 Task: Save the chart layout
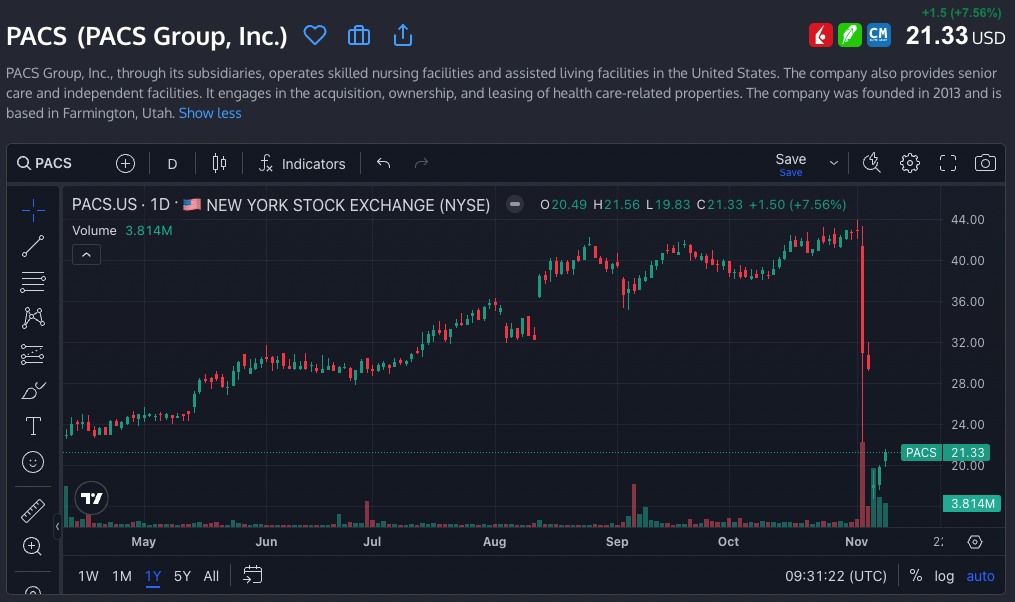pyautogui.click(x=790, y=164)
